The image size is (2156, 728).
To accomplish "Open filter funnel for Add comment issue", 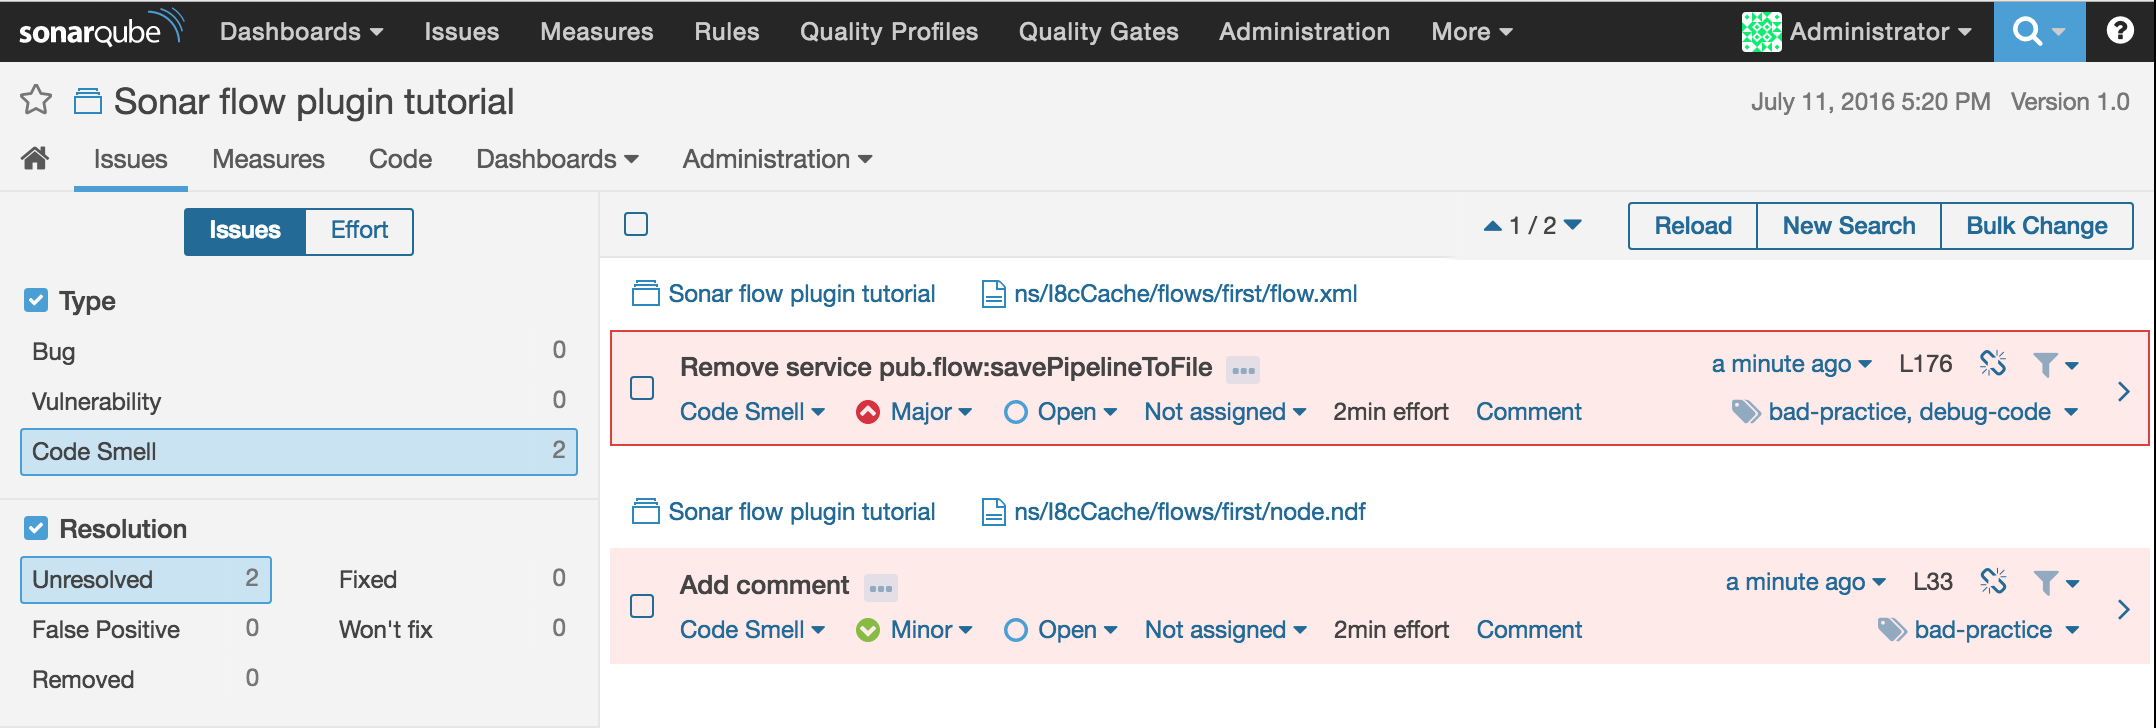I will point(2056,582).
